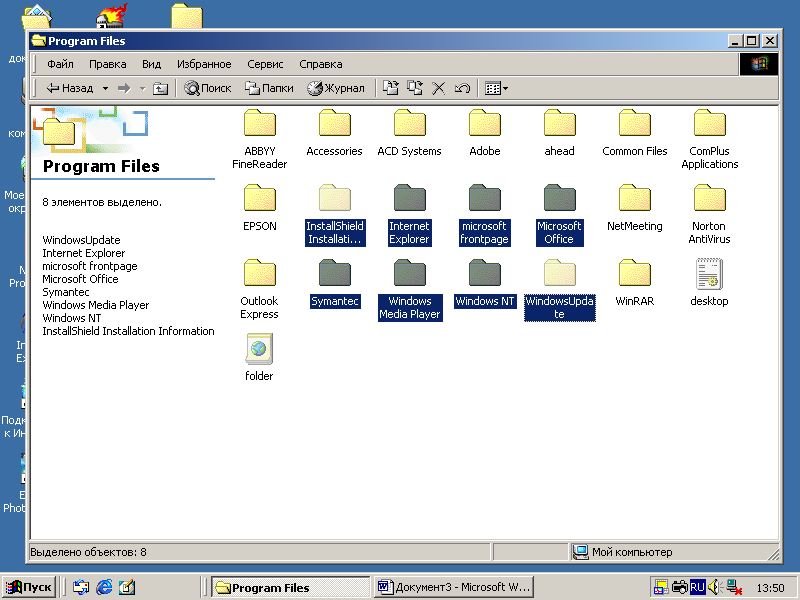Click the Symantec folder icon
Image resolution: width=800 pixels, height=600 pixels.
pyautogui.click(x=334, y=273)
